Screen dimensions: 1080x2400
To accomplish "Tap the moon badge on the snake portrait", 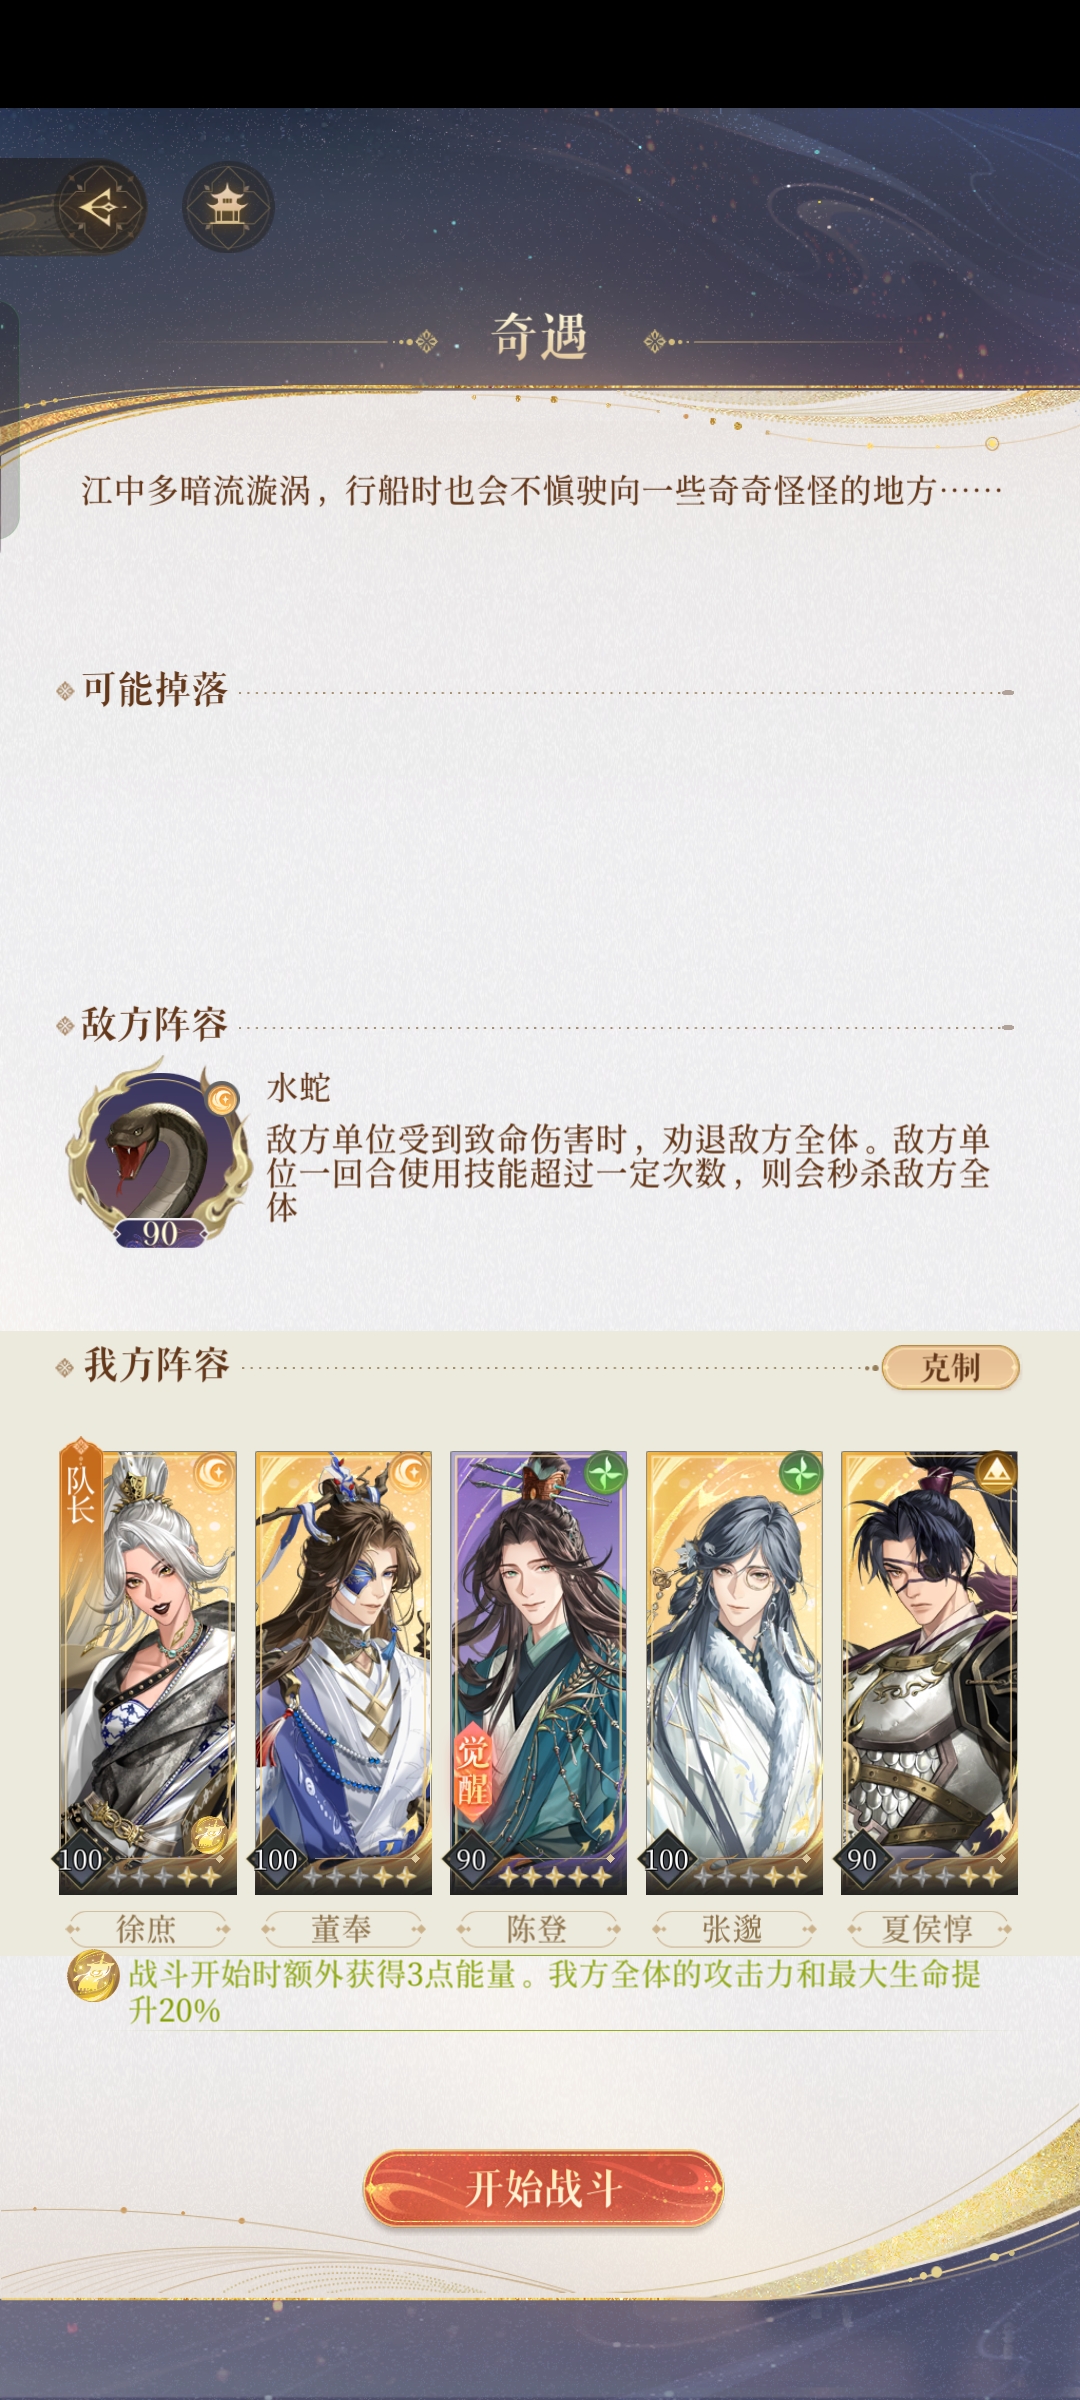I will 222,1100.
